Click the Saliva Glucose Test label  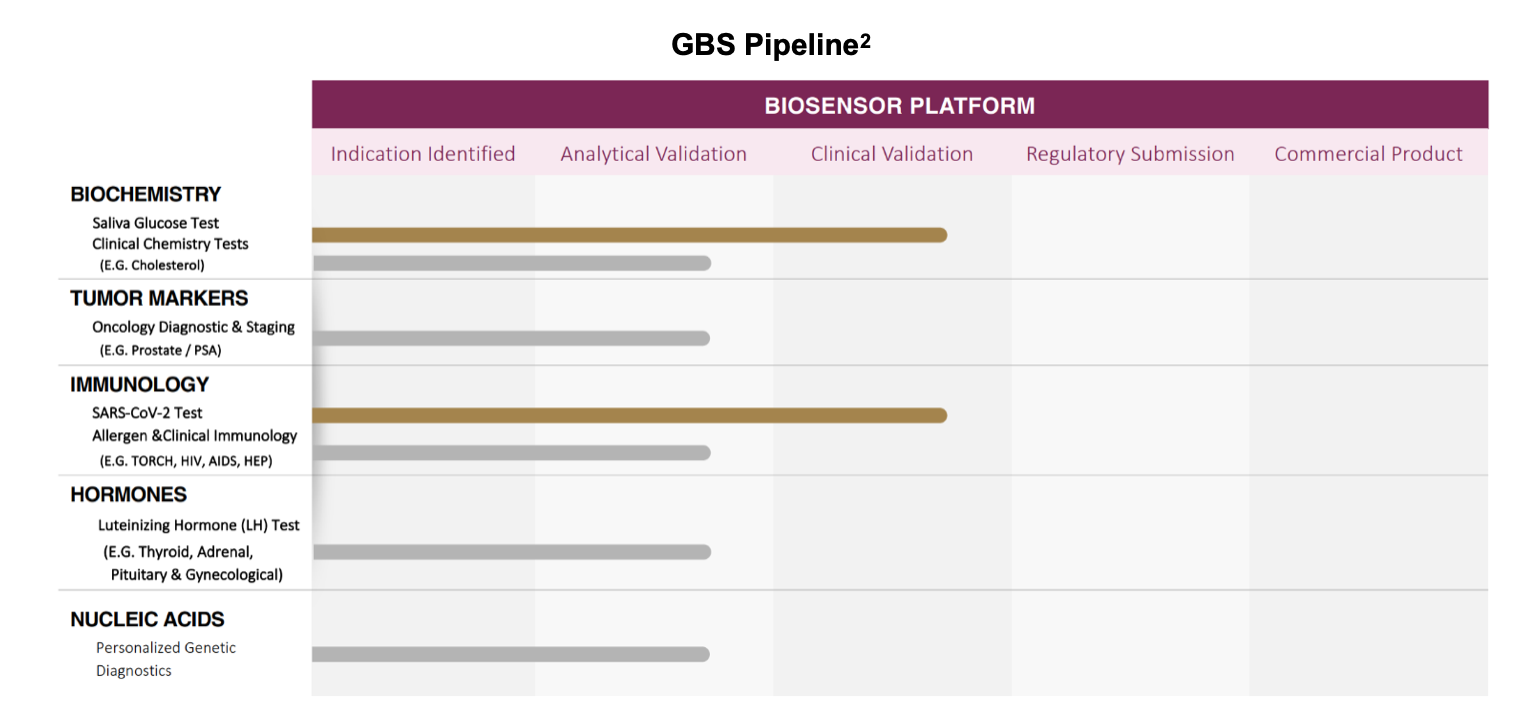(155, 223)
